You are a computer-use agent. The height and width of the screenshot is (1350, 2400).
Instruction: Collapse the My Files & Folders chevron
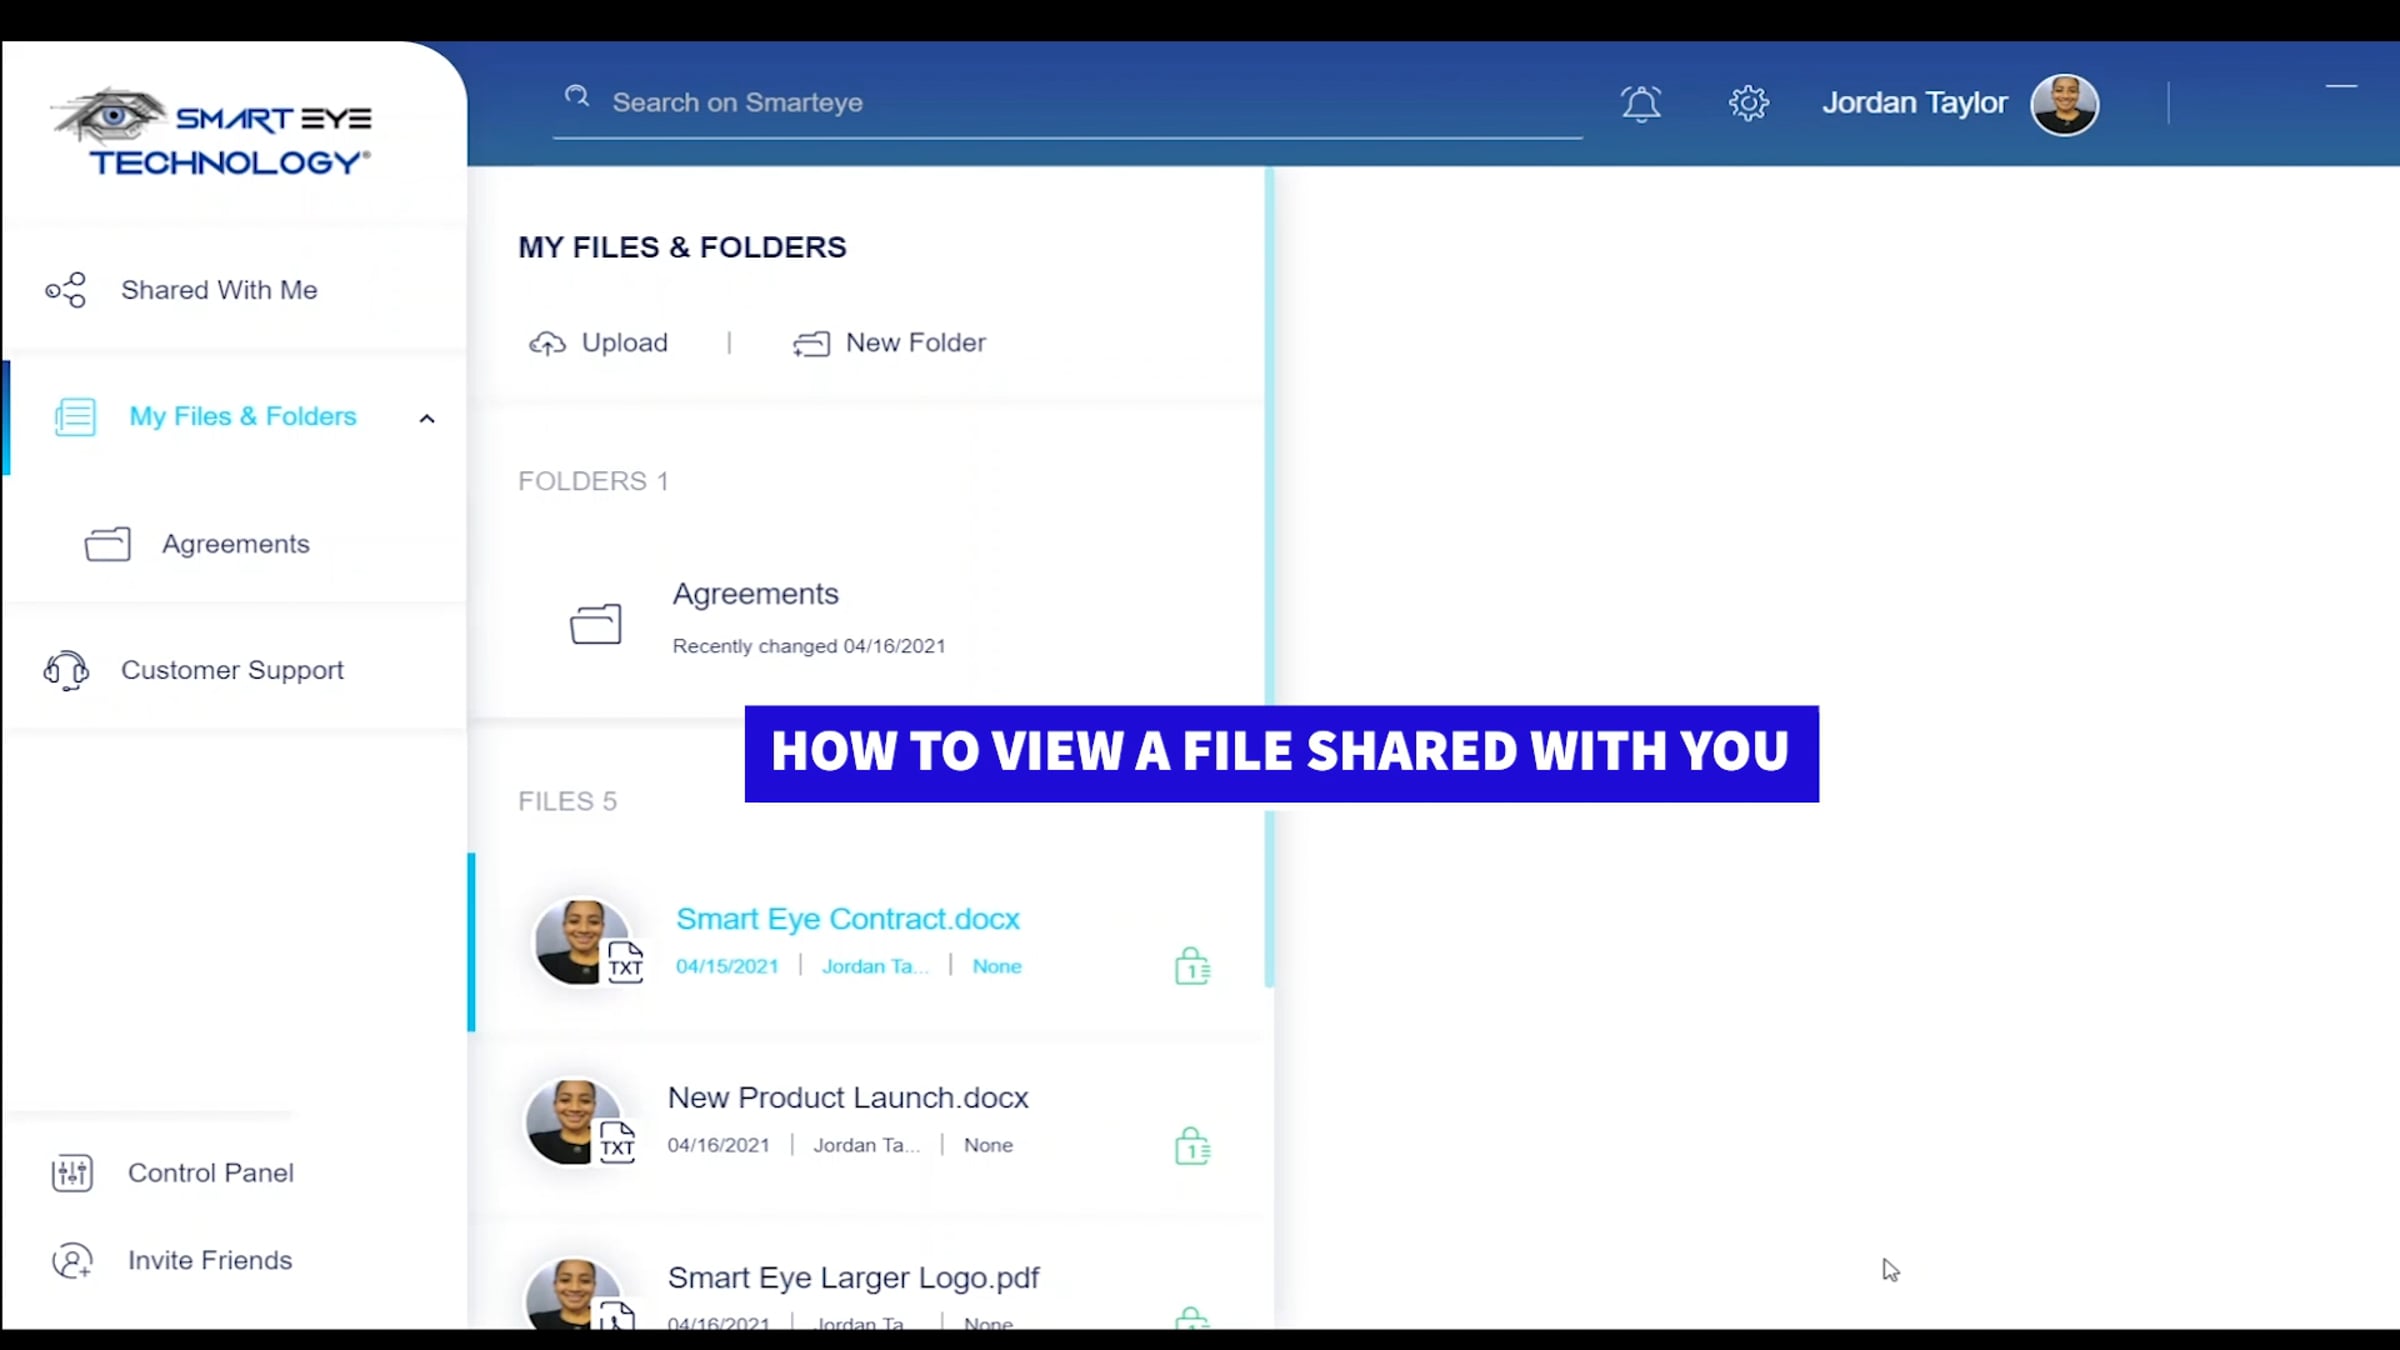click(427, 419)
